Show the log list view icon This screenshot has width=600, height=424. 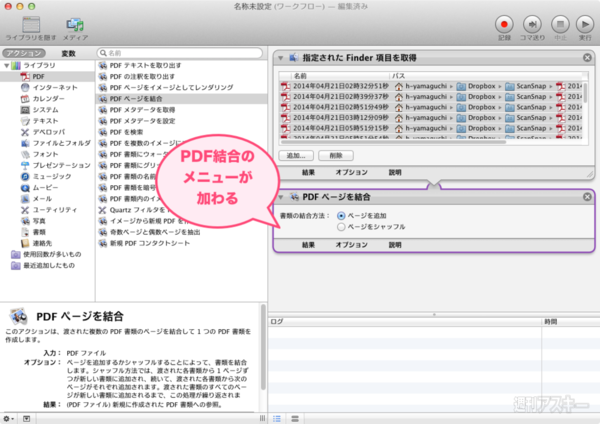pos(277,419)
